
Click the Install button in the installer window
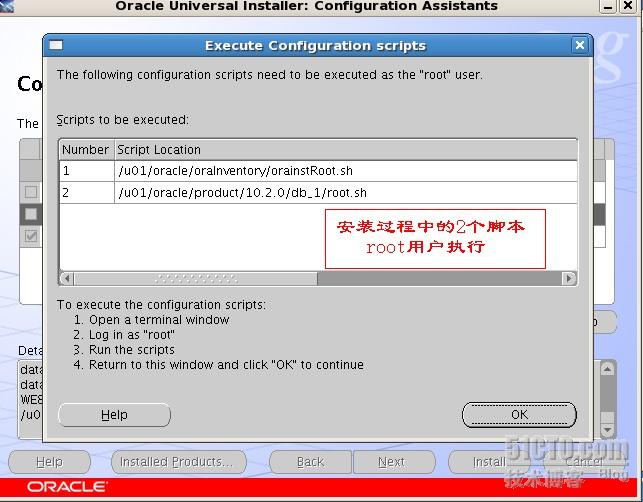489,462
